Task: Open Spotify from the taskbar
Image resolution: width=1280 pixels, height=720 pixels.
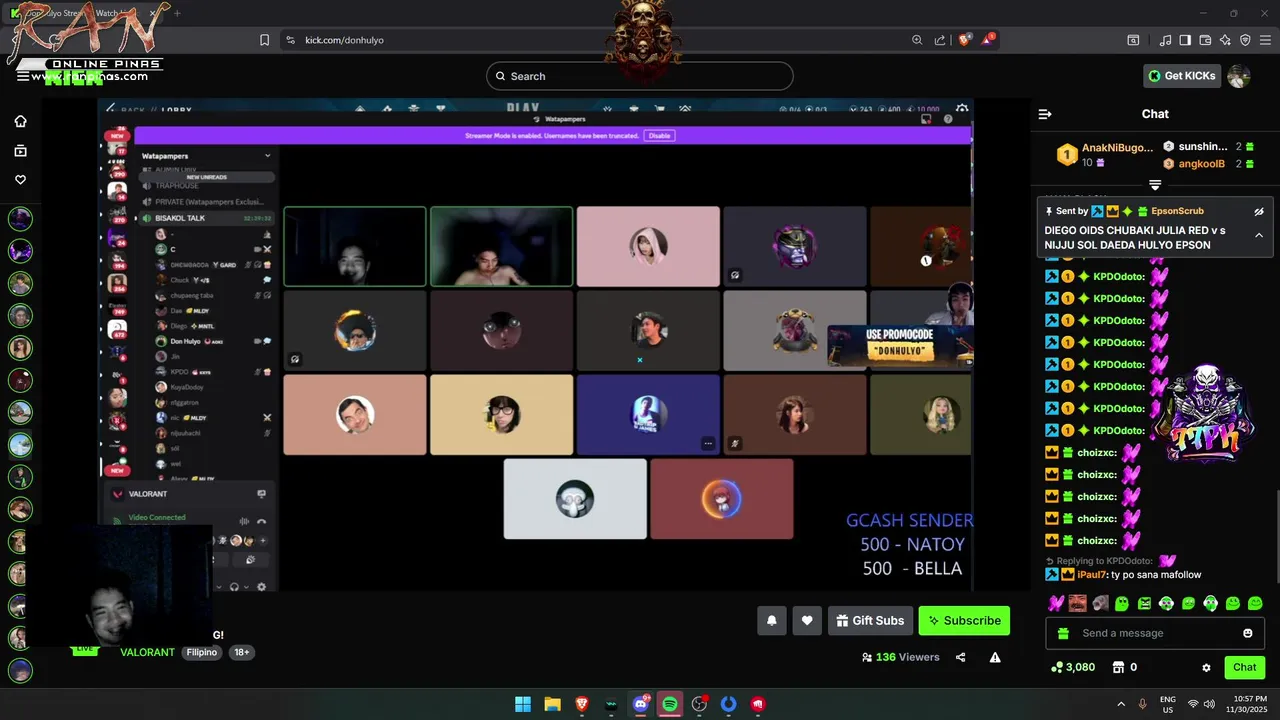Action: point(670,704)
